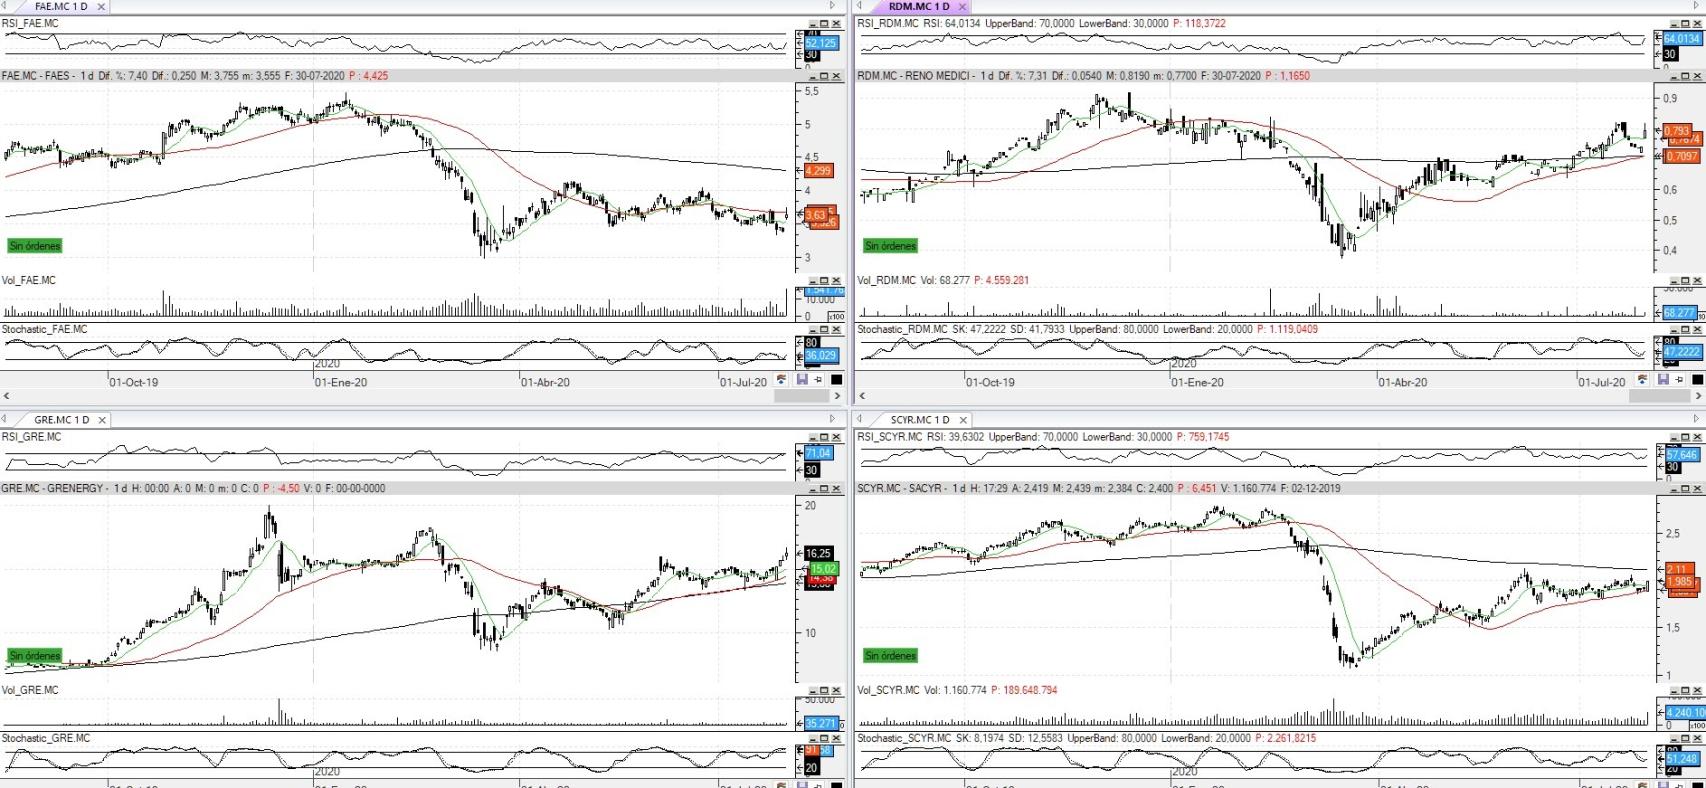This screenshot has width=1706, height=788.
Task: Click the price label 0,7097 on the RDM axis
Action: [x=1681, y=156]
